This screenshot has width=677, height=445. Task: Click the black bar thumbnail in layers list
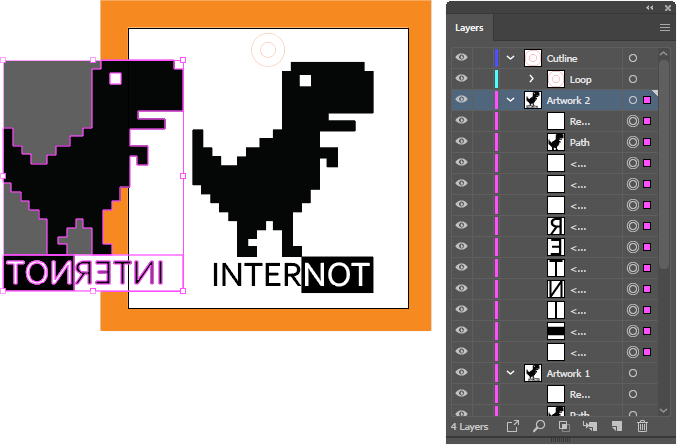(x=556, y=331)
